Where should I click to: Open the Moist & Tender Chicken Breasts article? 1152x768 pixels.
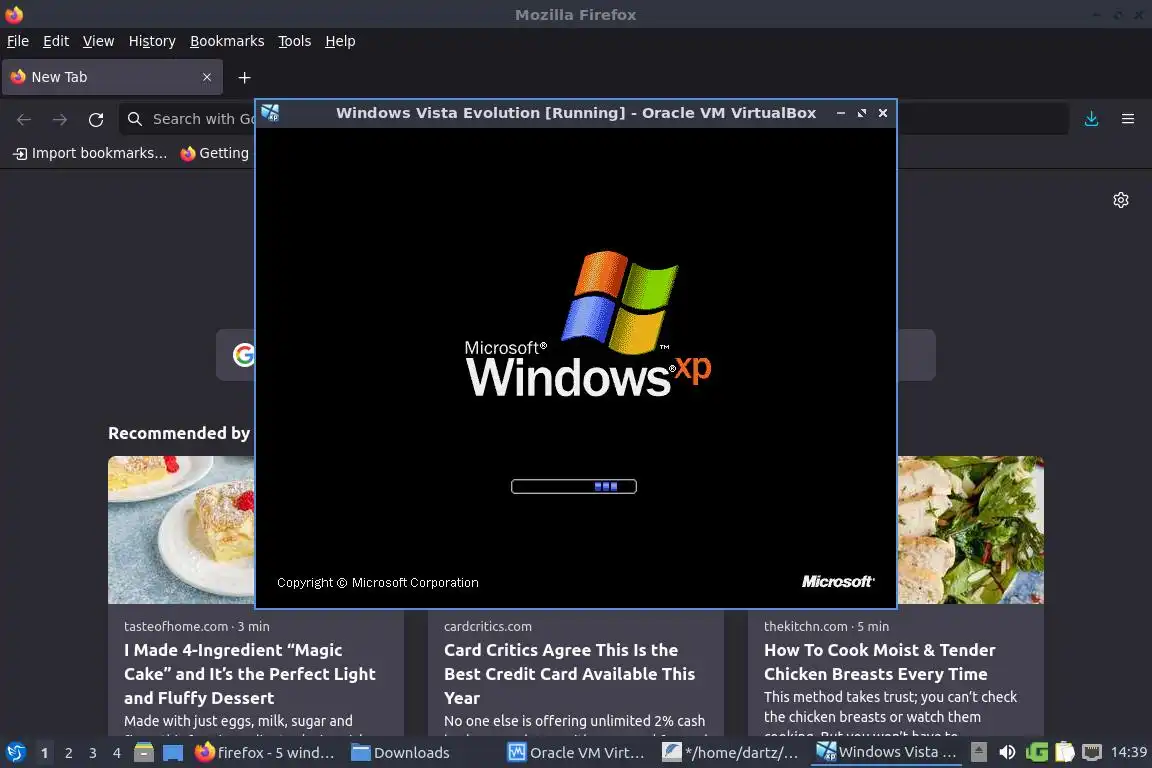[879, 662]
